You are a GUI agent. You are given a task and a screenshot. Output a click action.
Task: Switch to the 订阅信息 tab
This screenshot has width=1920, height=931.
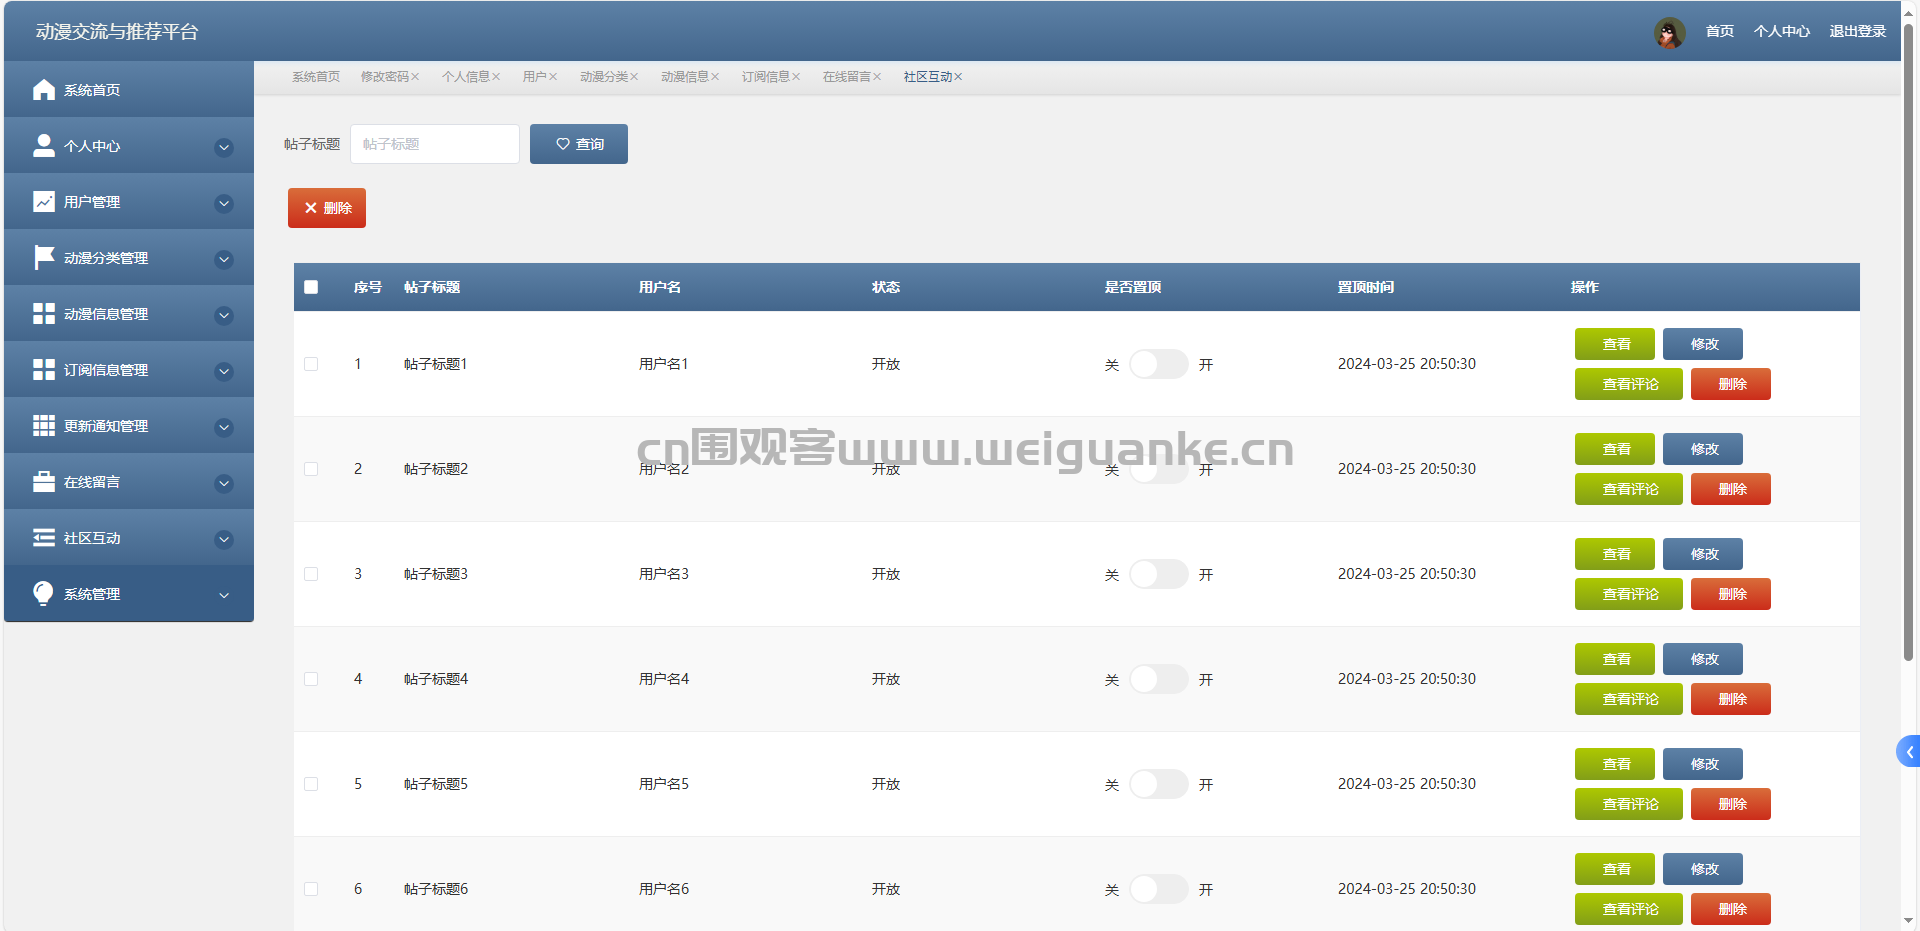(766, 77)
